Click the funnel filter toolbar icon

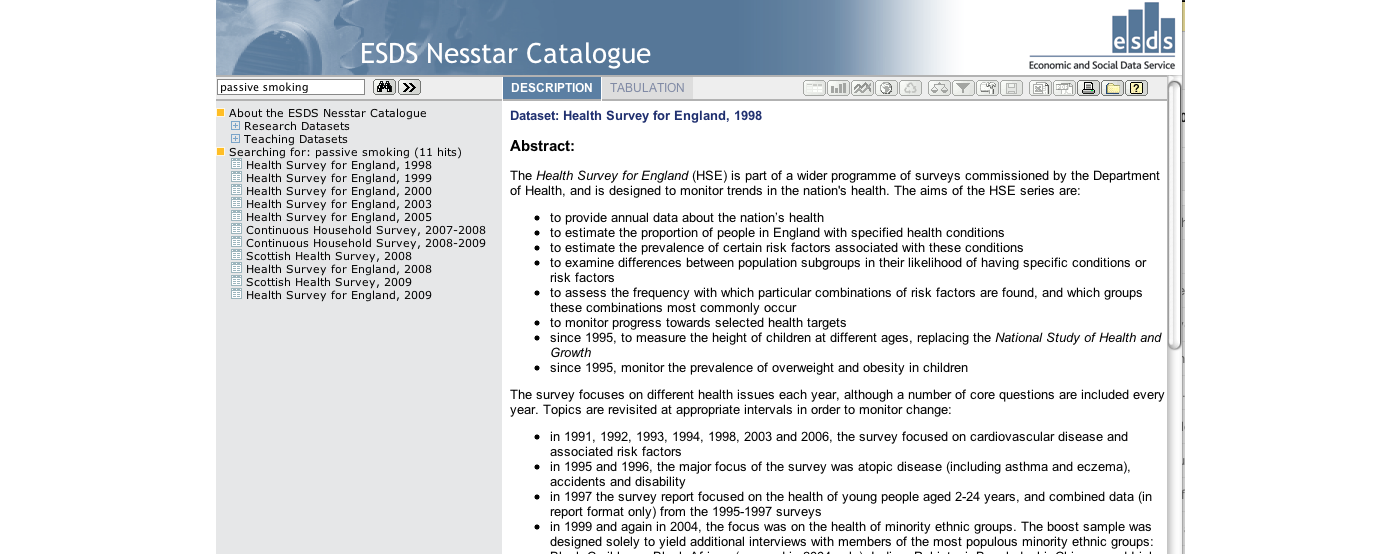(963, 89)
